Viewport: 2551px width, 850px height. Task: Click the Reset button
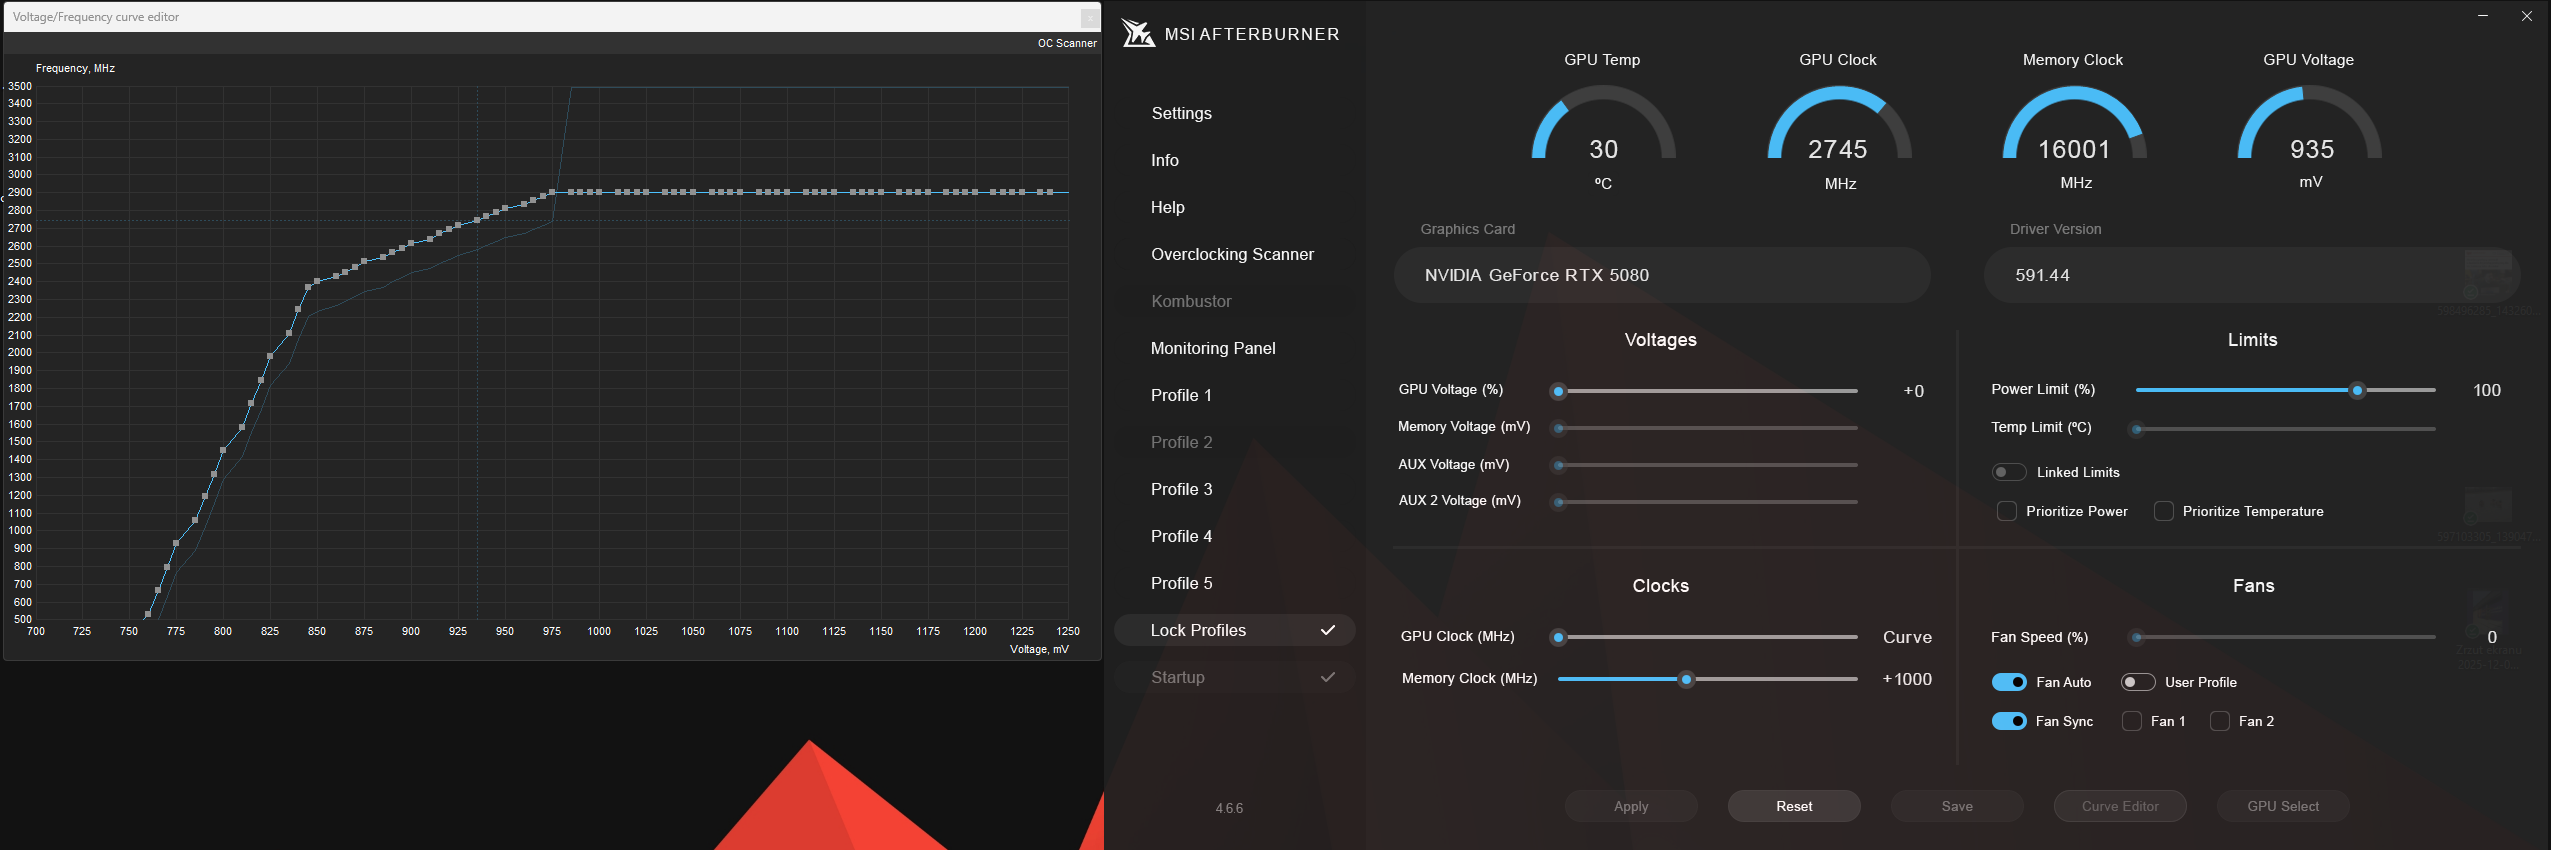1794,806
